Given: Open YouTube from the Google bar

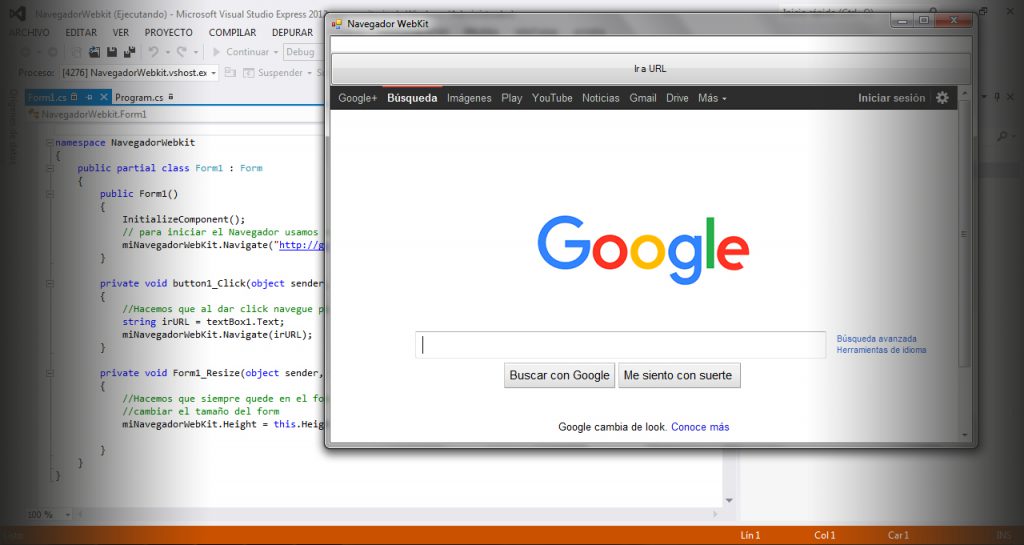Looking at the screenshot, I should tap(552, 98).
